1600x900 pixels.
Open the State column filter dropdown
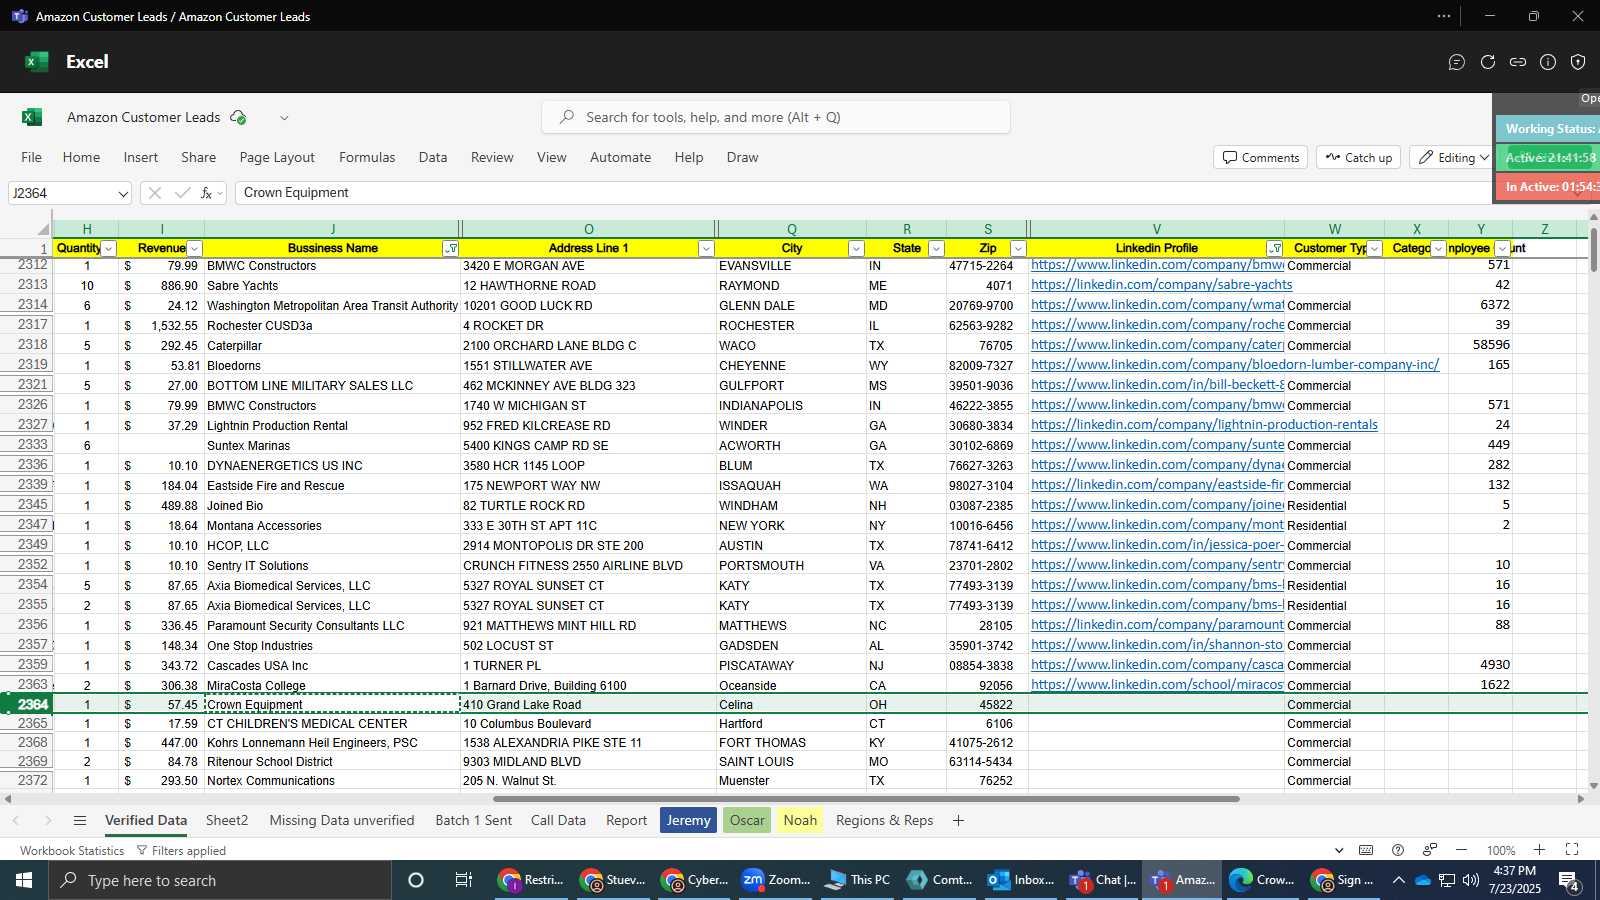pos(936,248)
